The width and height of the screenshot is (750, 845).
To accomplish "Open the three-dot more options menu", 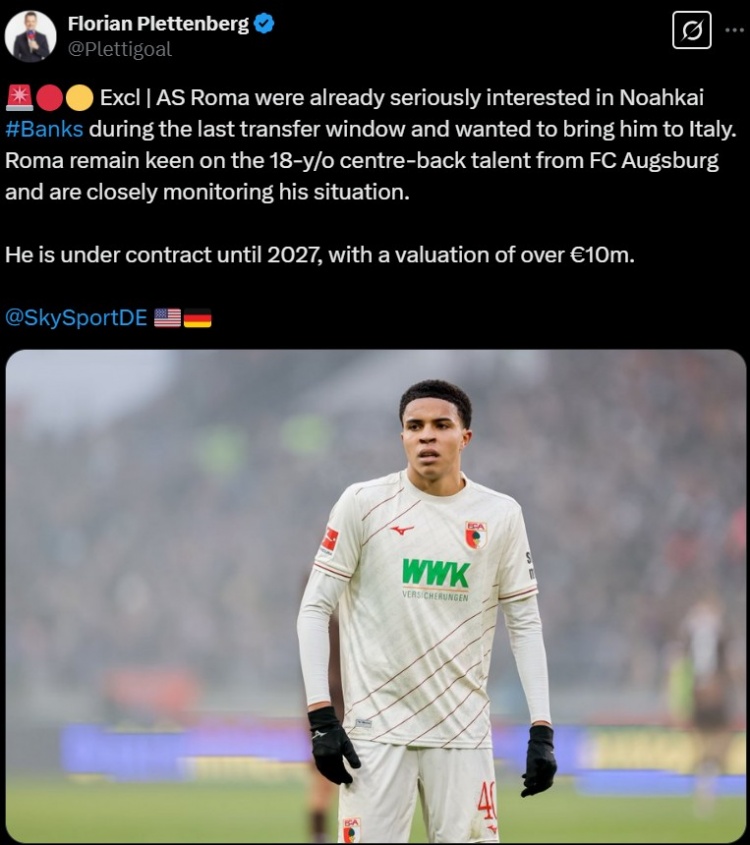I will 734,30.
